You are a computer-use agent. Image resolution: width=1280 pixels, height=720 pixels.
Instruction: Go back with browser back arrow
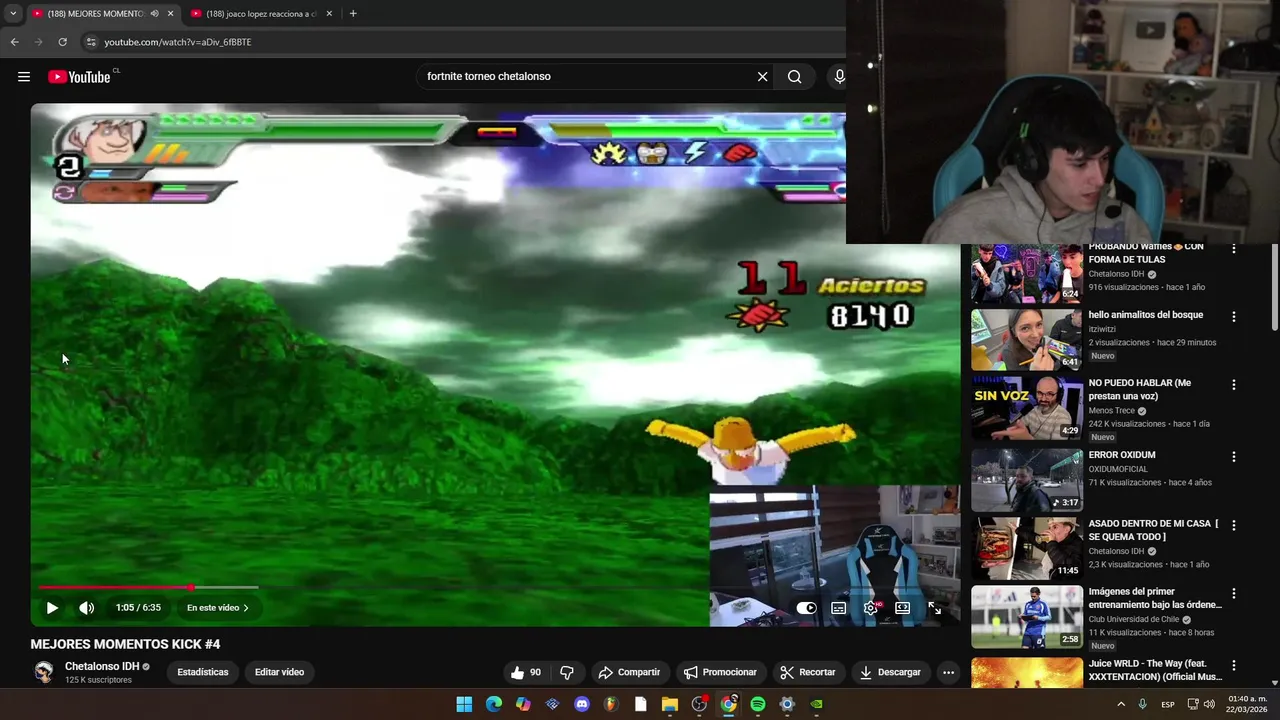pyautogui.click(x=14, y=42)
